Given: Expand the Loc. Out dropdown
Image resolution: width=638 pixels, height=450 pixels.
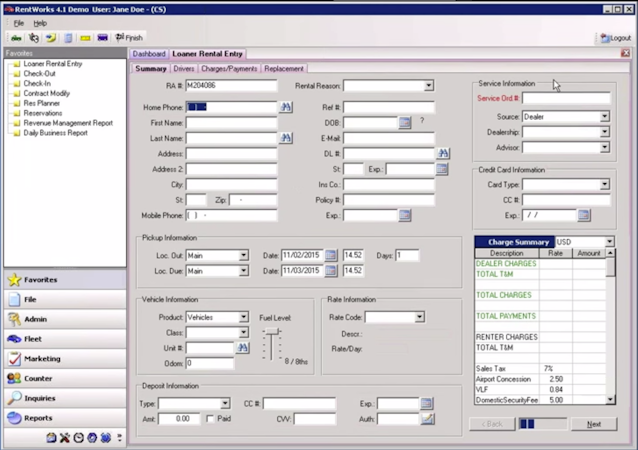Looking at the screenshot, I should click(x=243, y=255).
